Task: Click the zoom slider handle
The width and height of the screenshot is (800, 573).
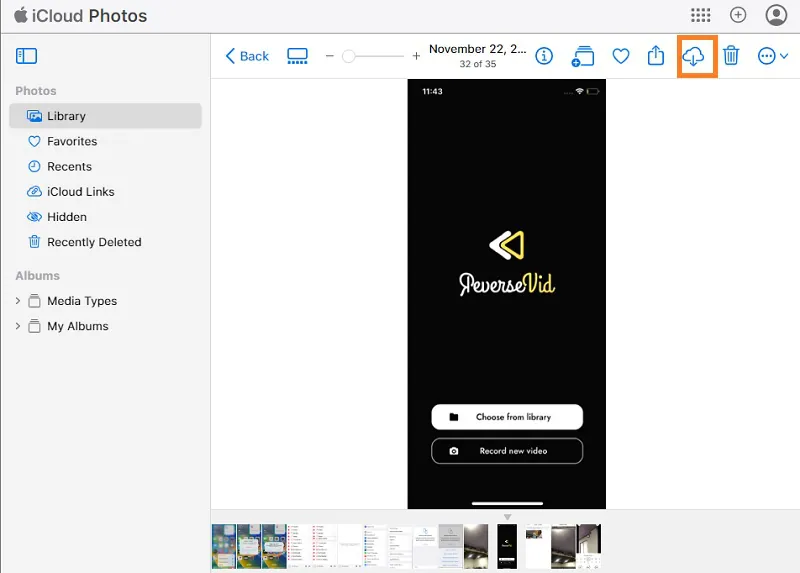Action: click(348, 56)
